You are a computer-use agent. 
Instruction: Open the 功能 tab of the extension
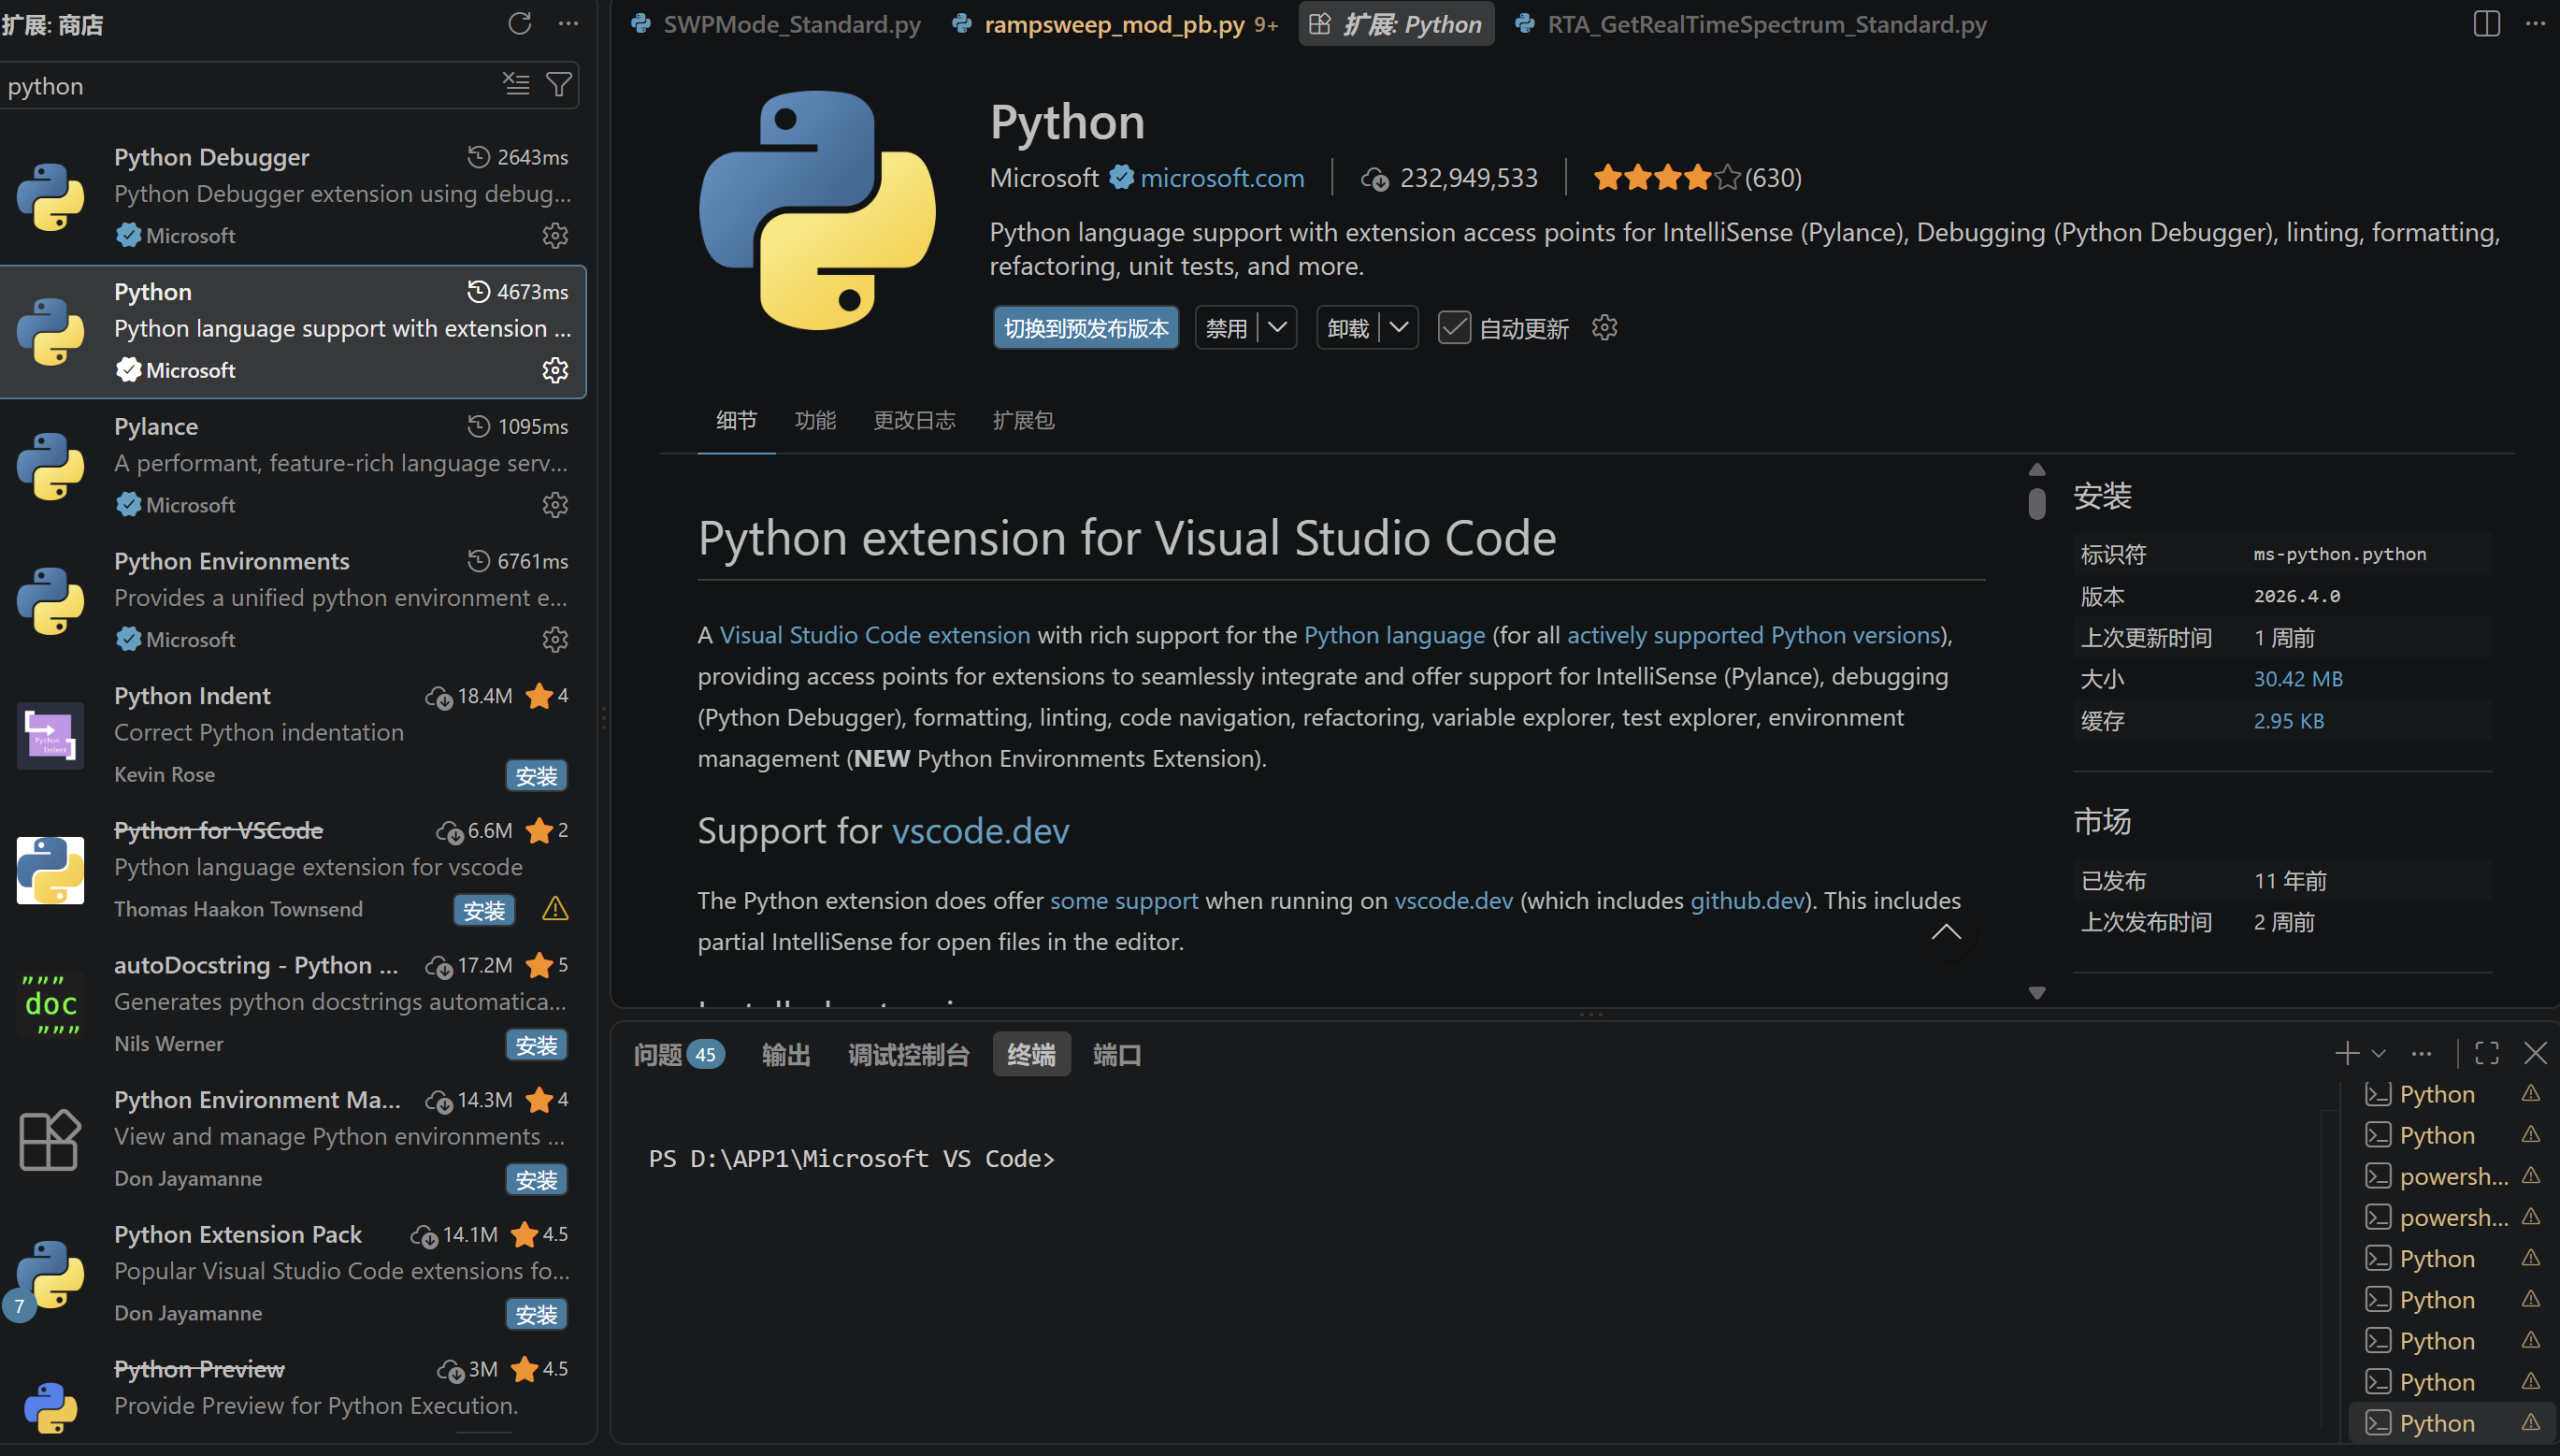click(815, 420)
